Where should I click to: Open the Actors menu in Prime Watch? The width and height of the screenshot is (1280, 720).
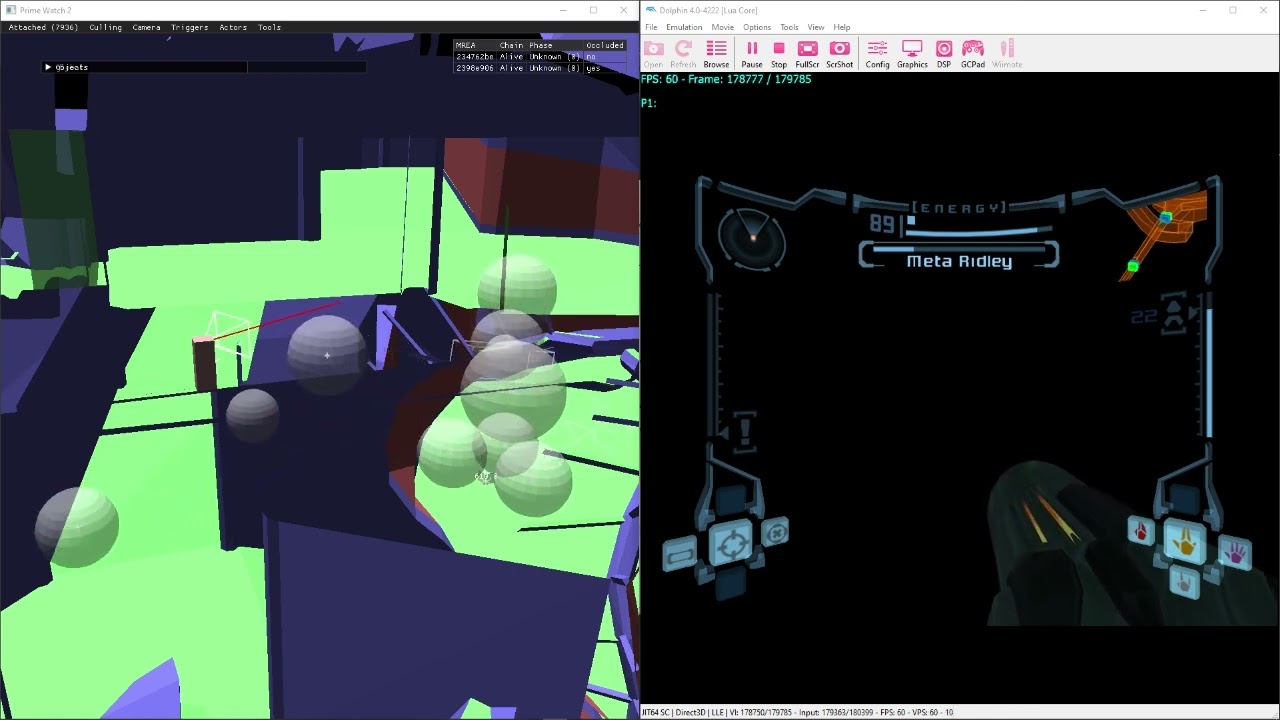(x=233, y=27)
